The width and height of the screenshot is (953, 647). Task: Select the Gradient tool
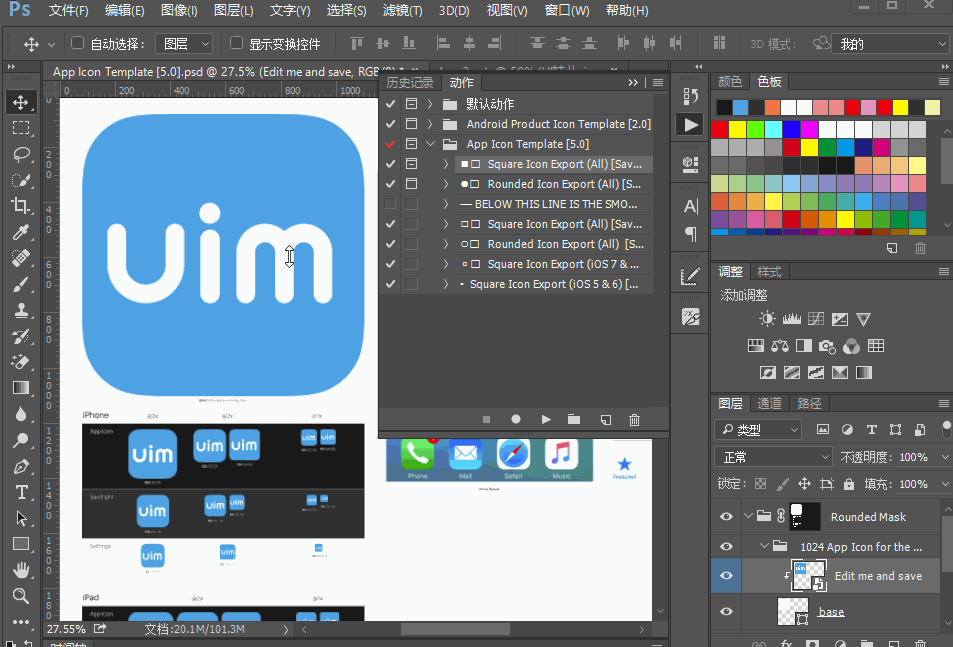[21, 388]
